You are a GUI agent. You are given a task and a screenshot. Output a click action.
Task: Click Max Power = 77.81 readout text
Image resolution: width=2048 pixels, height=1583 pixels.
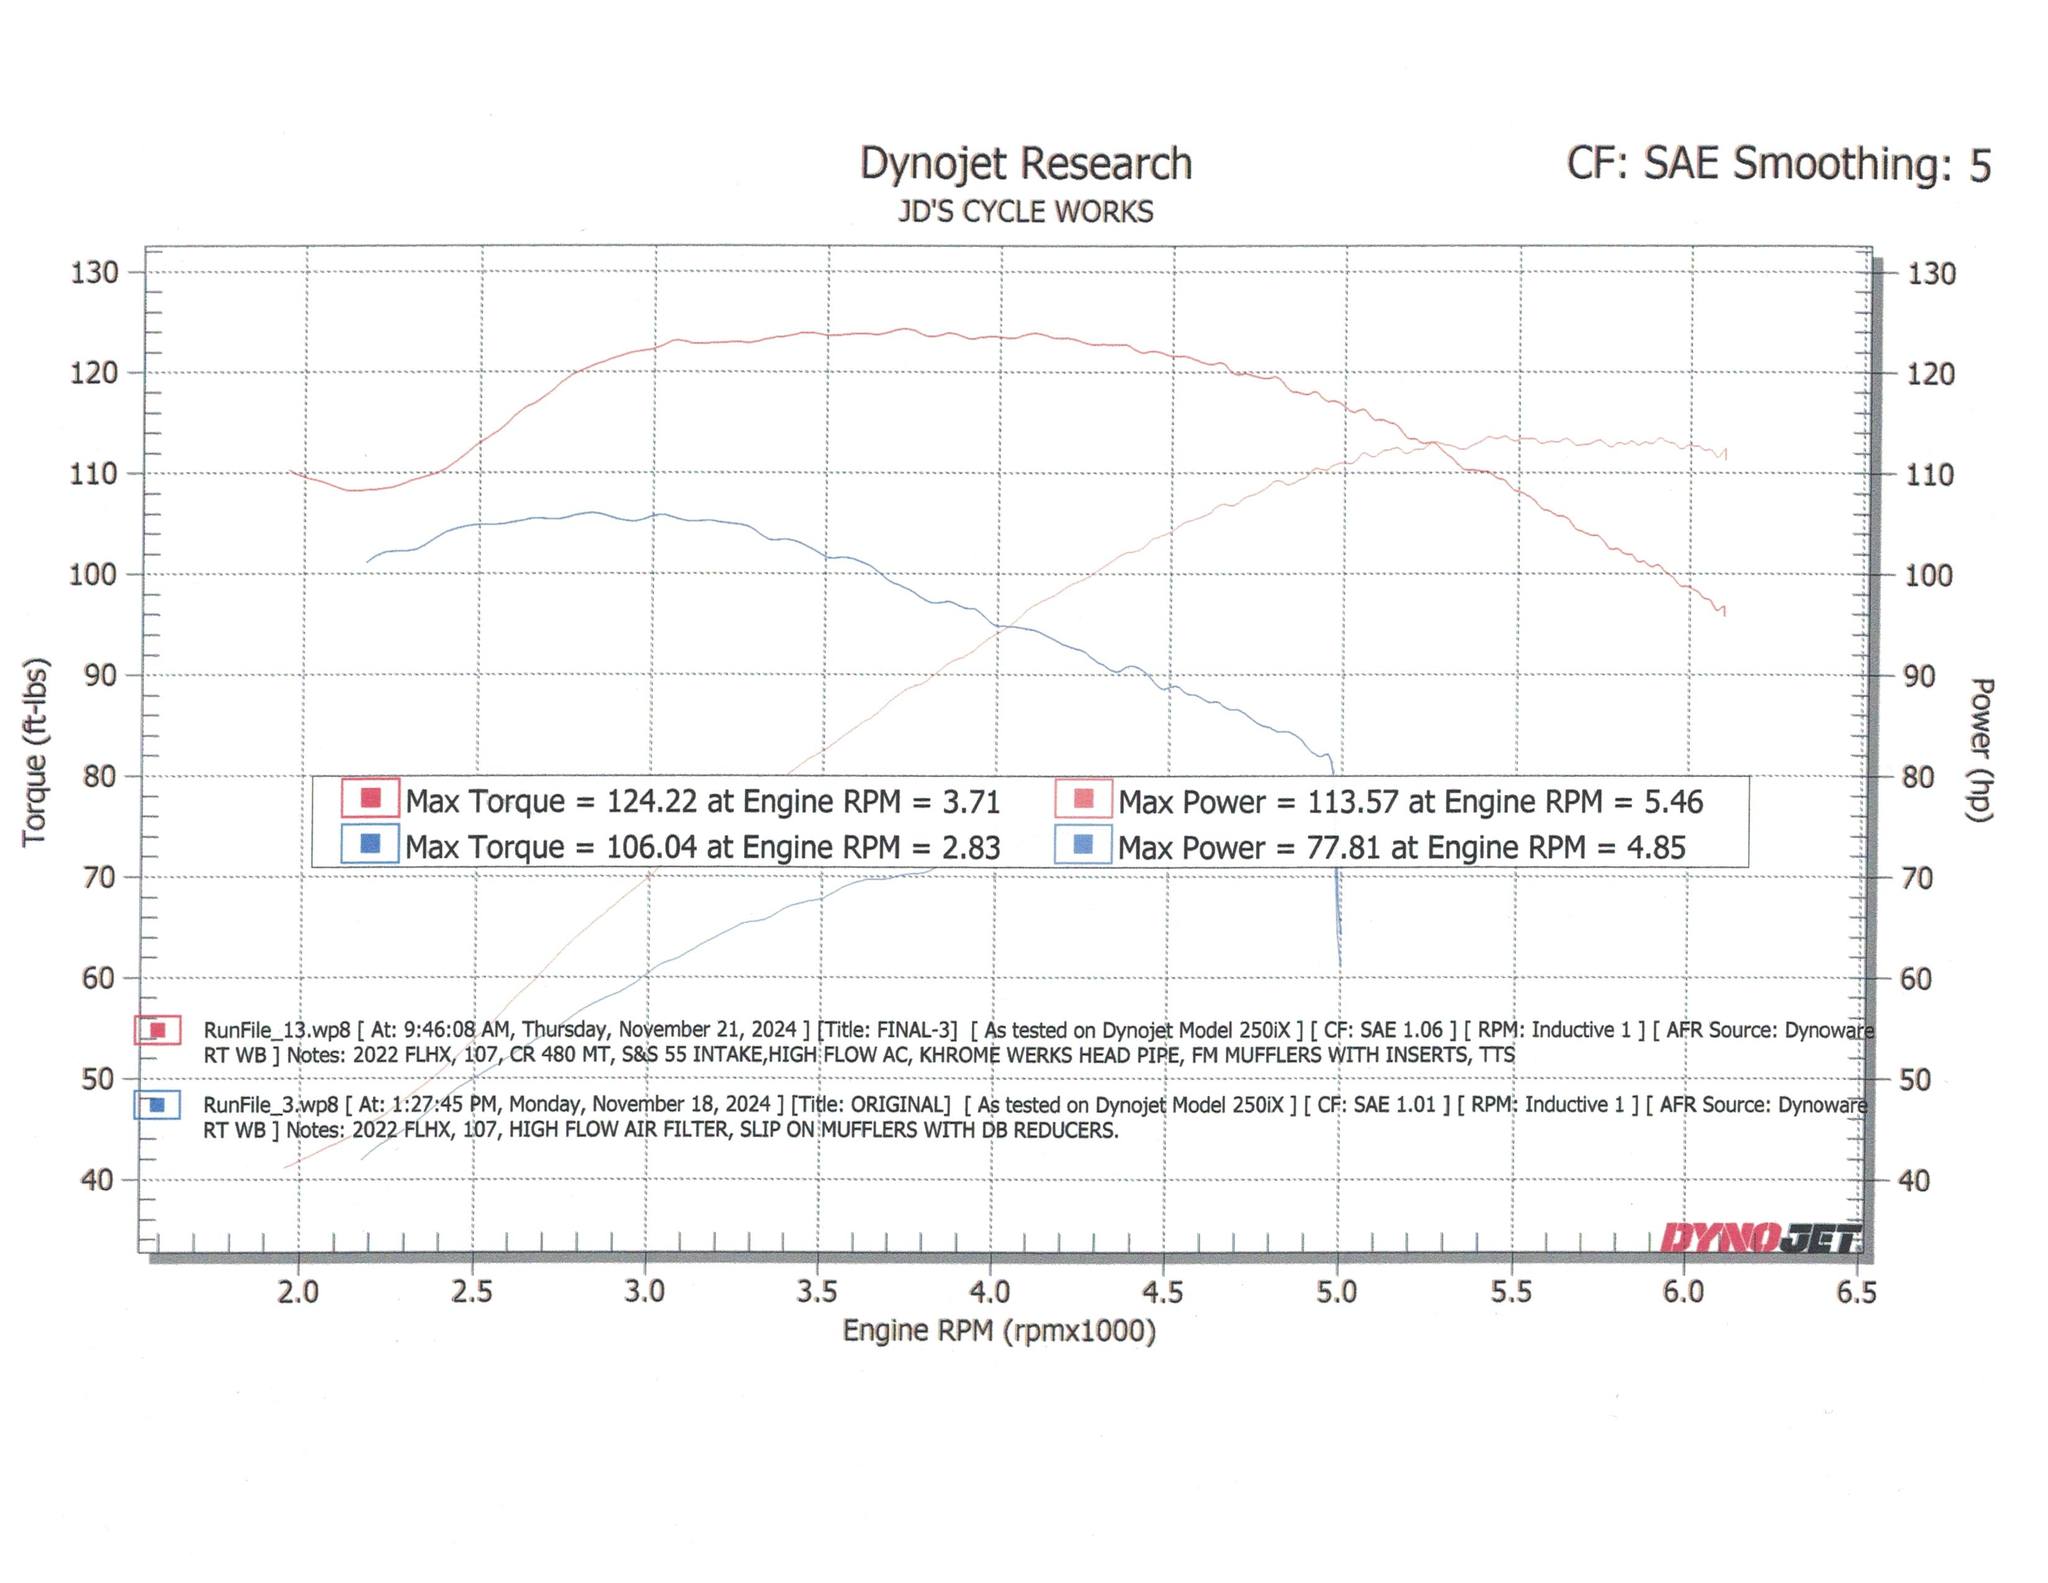[x=1402, y=847]
